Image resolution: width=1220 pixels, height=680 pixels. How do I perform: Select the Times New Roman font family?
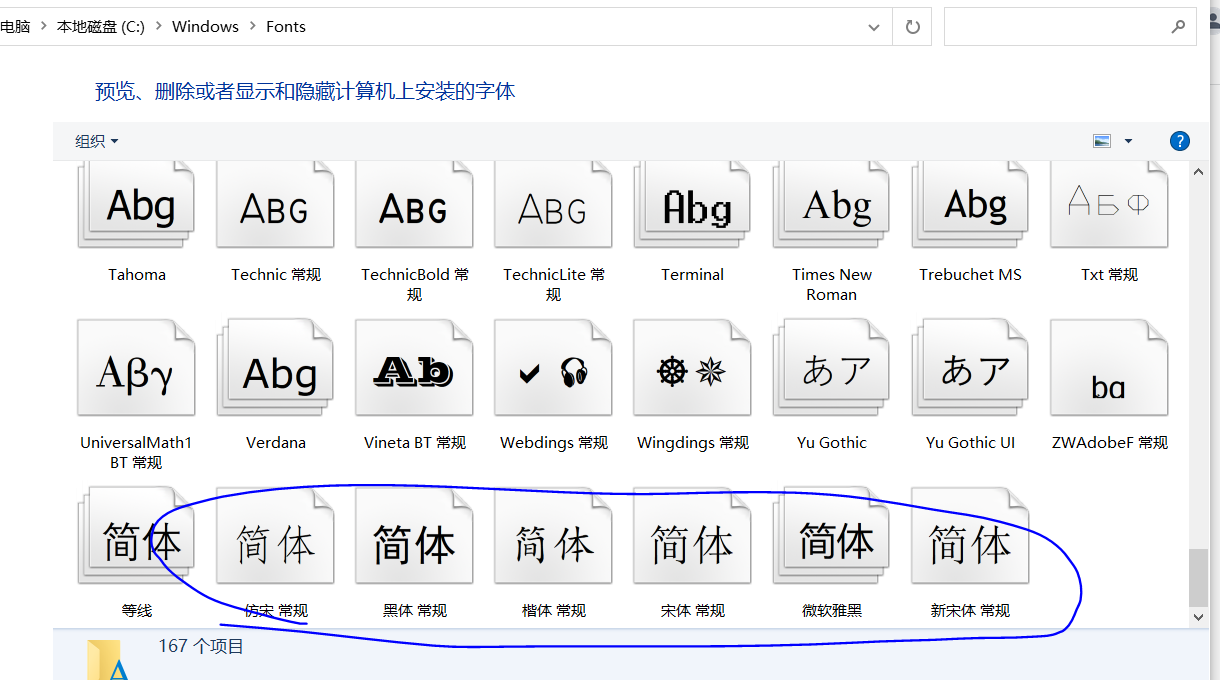pos(831,208)
